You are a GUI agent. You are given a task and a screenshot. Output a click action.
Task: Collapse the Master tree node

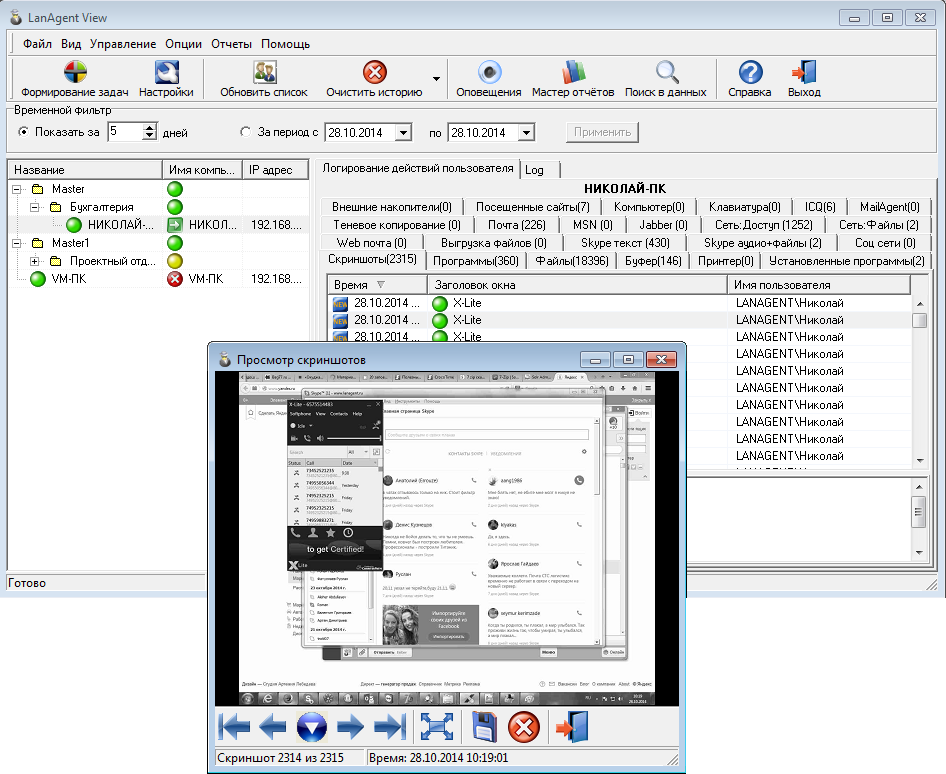[x=18, y=189]
